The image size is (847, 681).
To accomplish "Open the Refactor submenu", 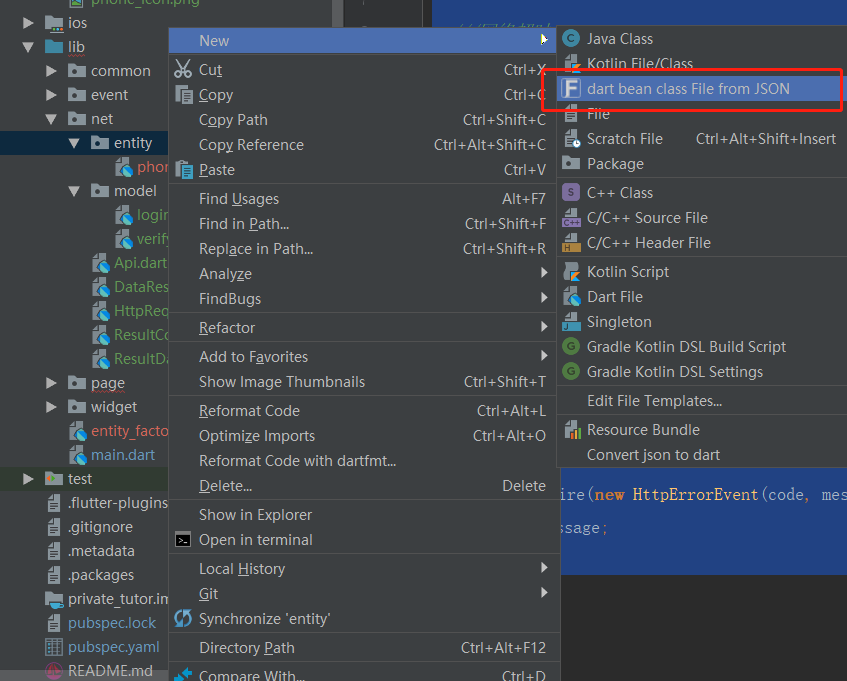I will pos(362,328).
